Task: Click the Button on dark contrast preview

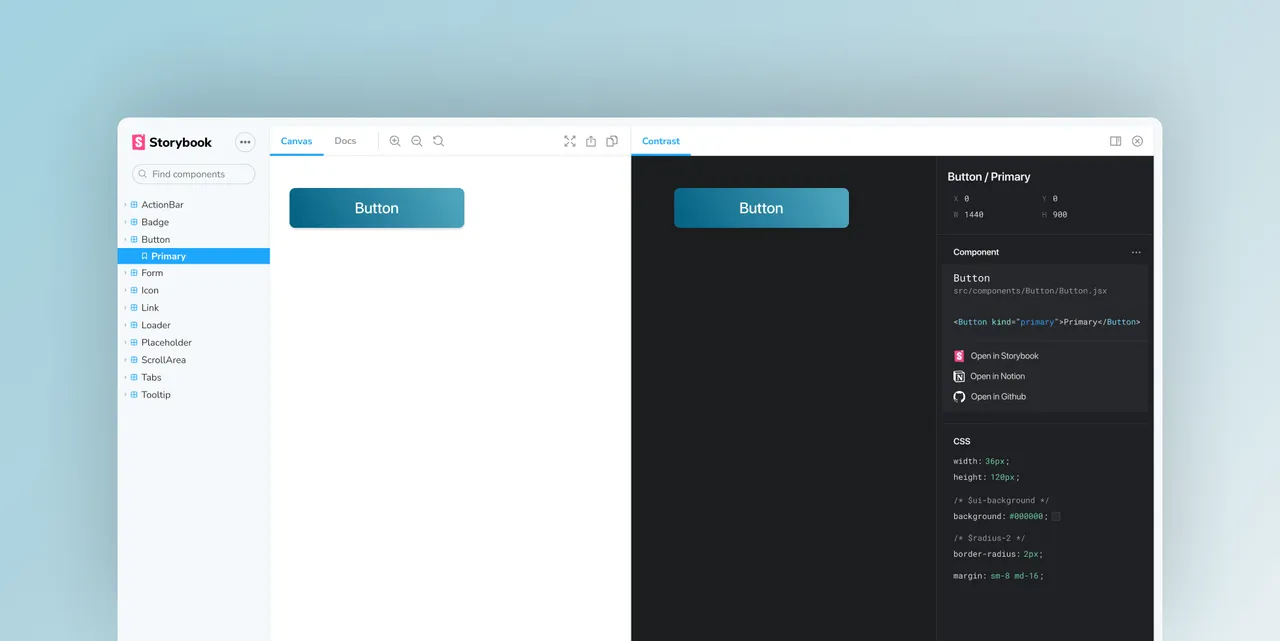Action: [x=761, y=208]
